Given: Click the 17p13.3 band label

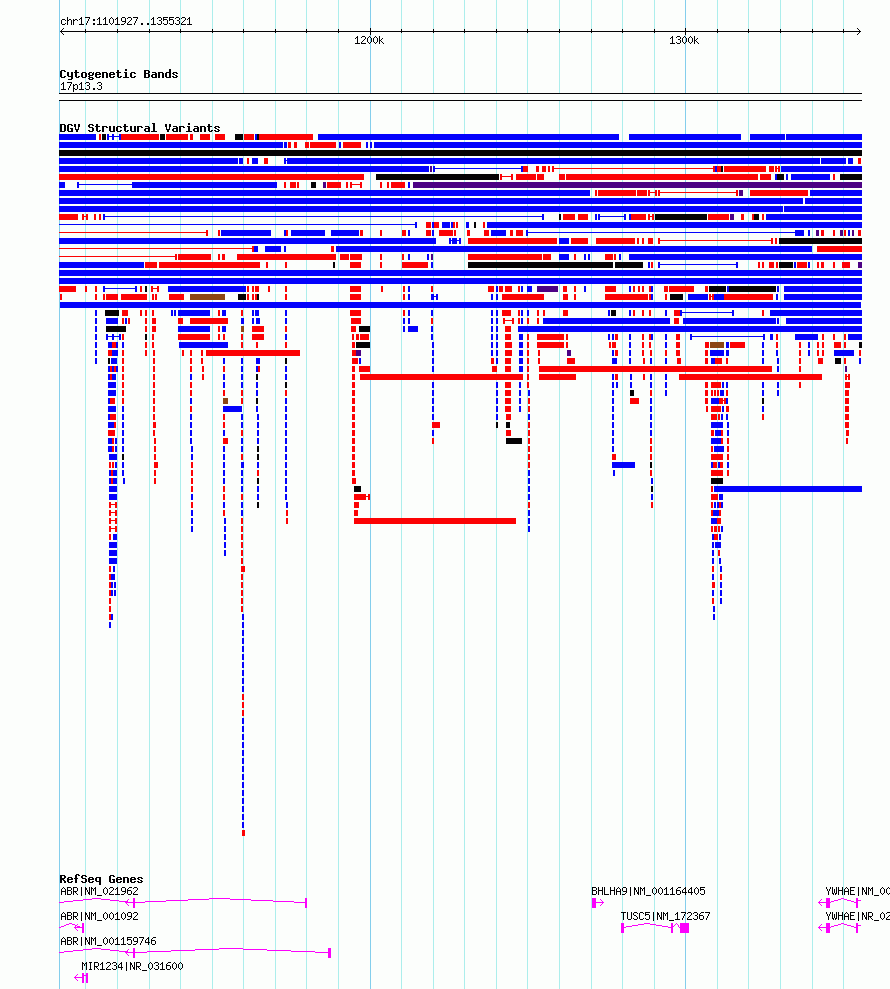Looking at the screenshot, I should (81, 86).
